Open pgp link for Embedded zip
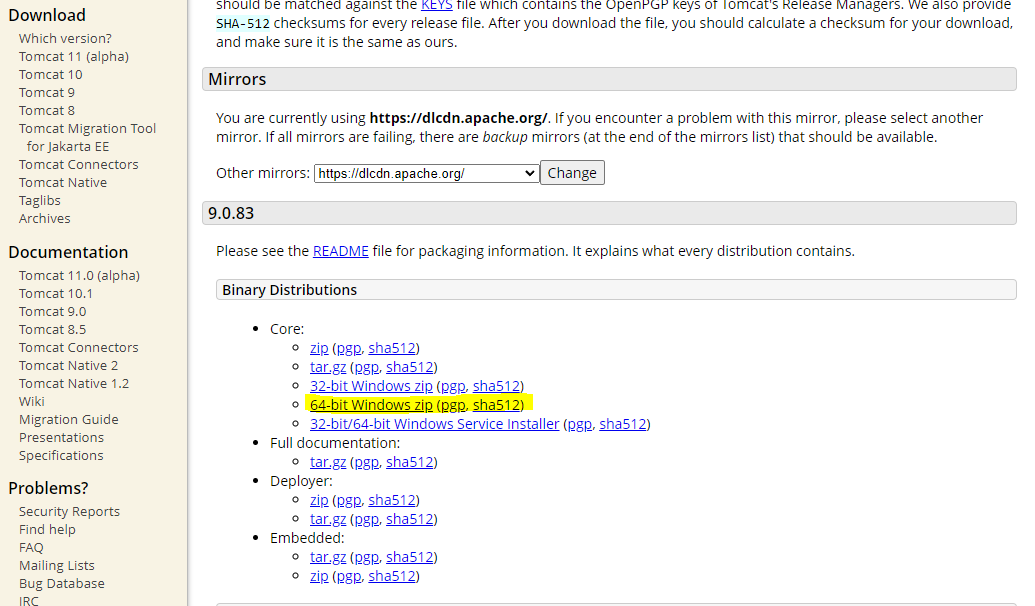The height and width of the screenshot is (606, 1035). click(349, 576)
